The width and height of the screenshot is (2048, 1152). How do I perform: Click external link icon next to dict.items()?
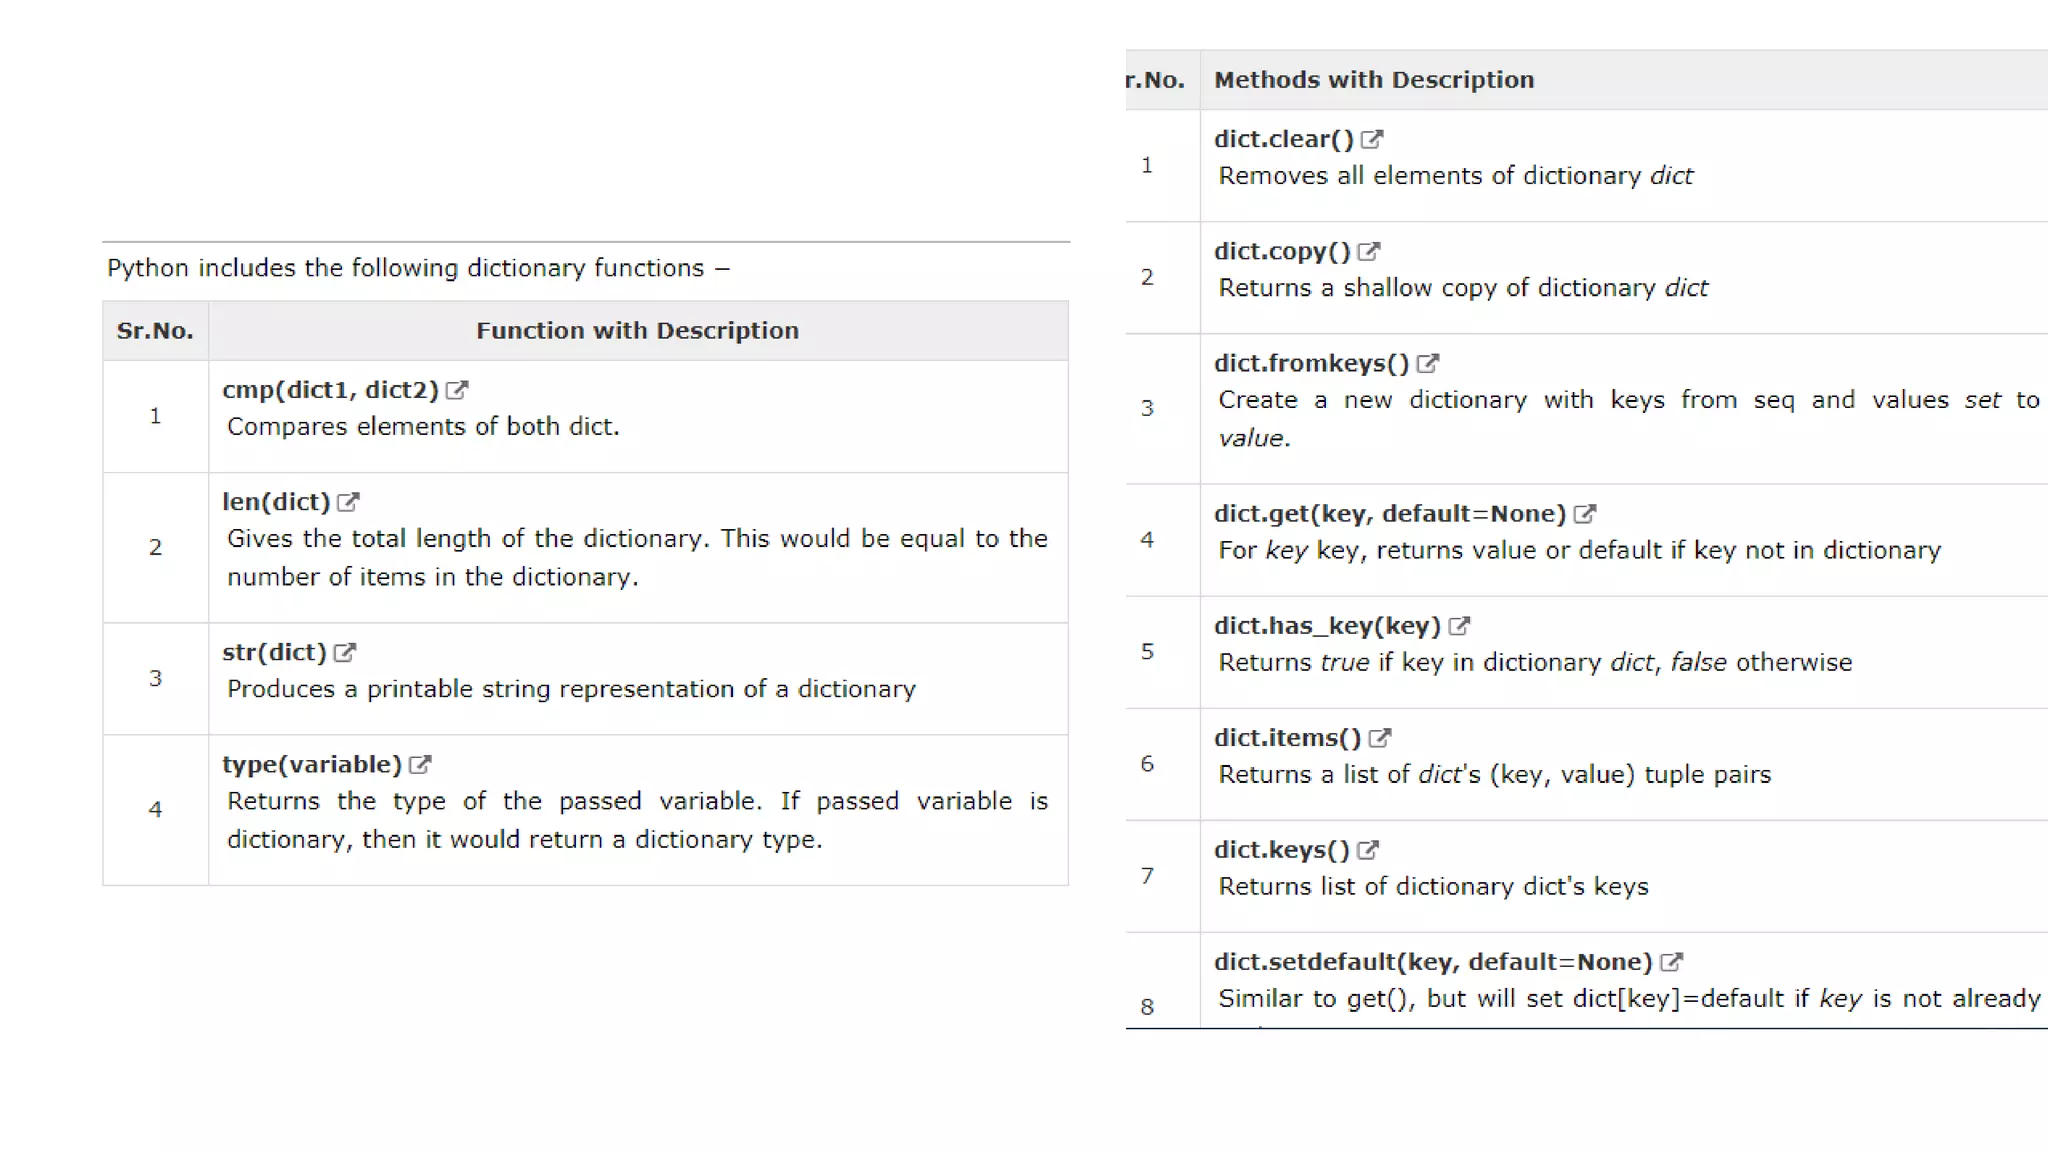coord(1380,738)
